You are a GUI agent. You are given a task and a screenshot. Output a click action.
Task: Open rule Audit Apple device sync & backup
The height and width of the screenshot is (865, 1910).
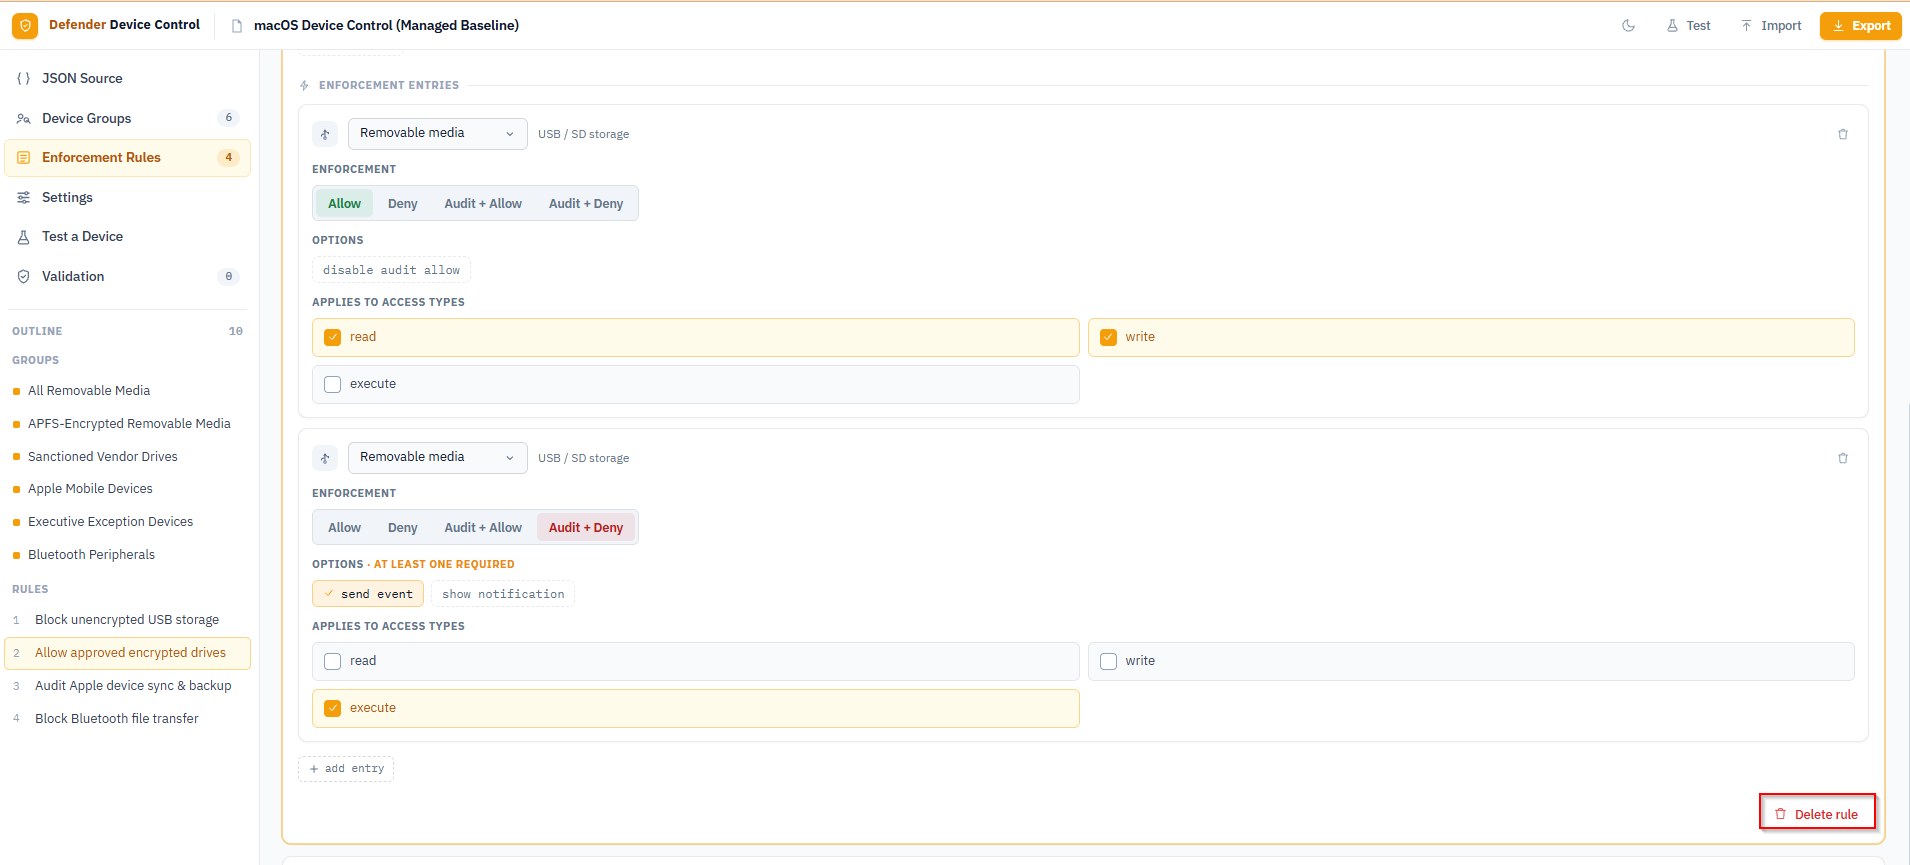[x=128, y=686]
